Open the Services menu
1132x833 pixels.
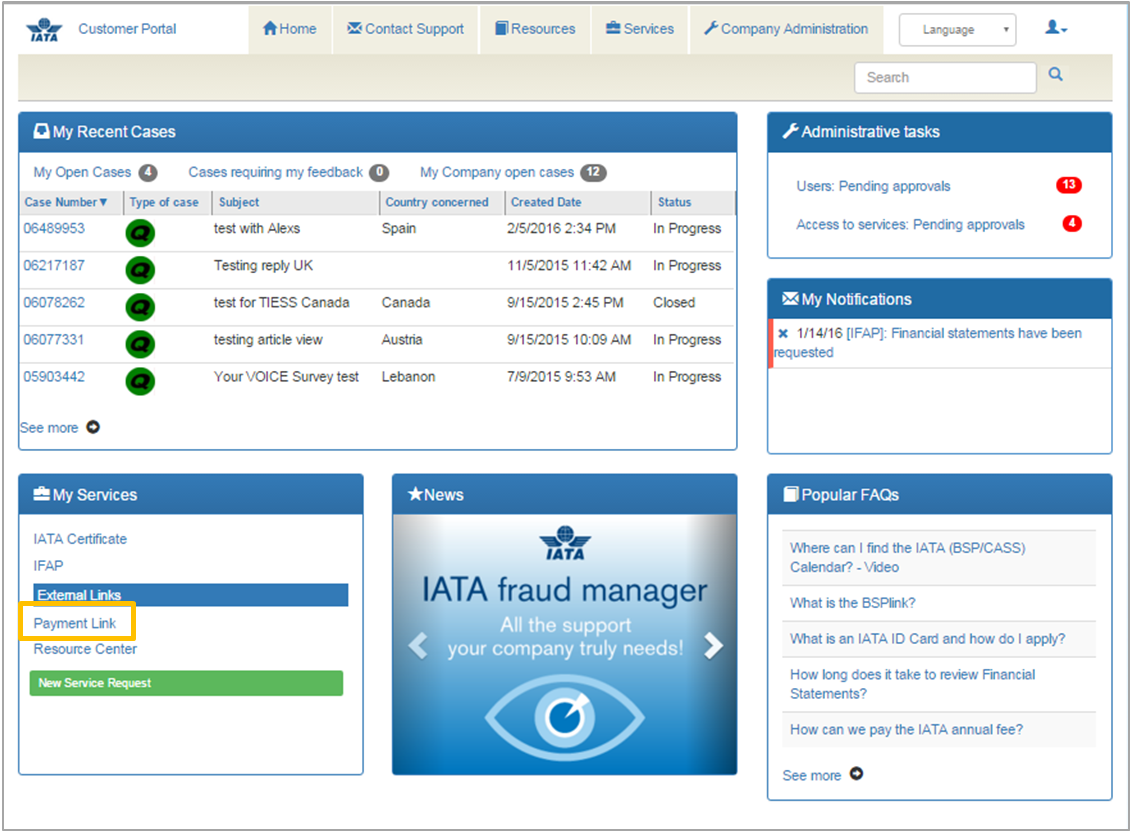tap(640, 29)
